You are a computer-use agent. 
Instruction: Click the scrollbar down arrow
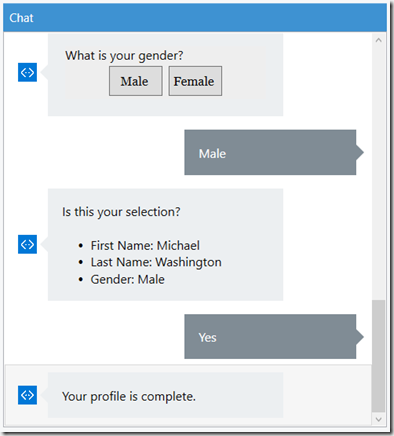[x=378, y=419]
